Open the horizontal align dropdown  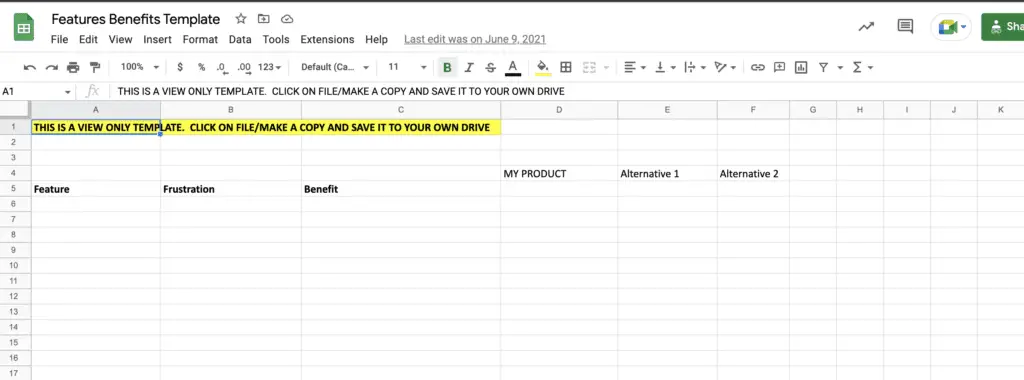coord(635,67)
